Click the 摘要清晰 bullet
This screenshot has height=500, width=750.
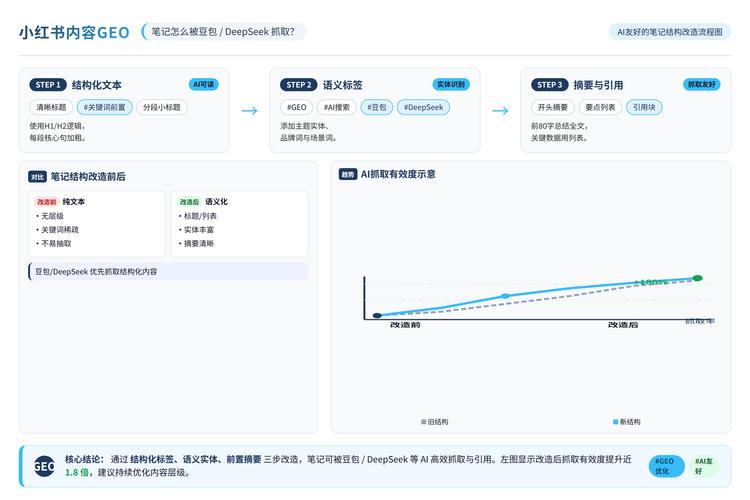click(x=196, y=244)
